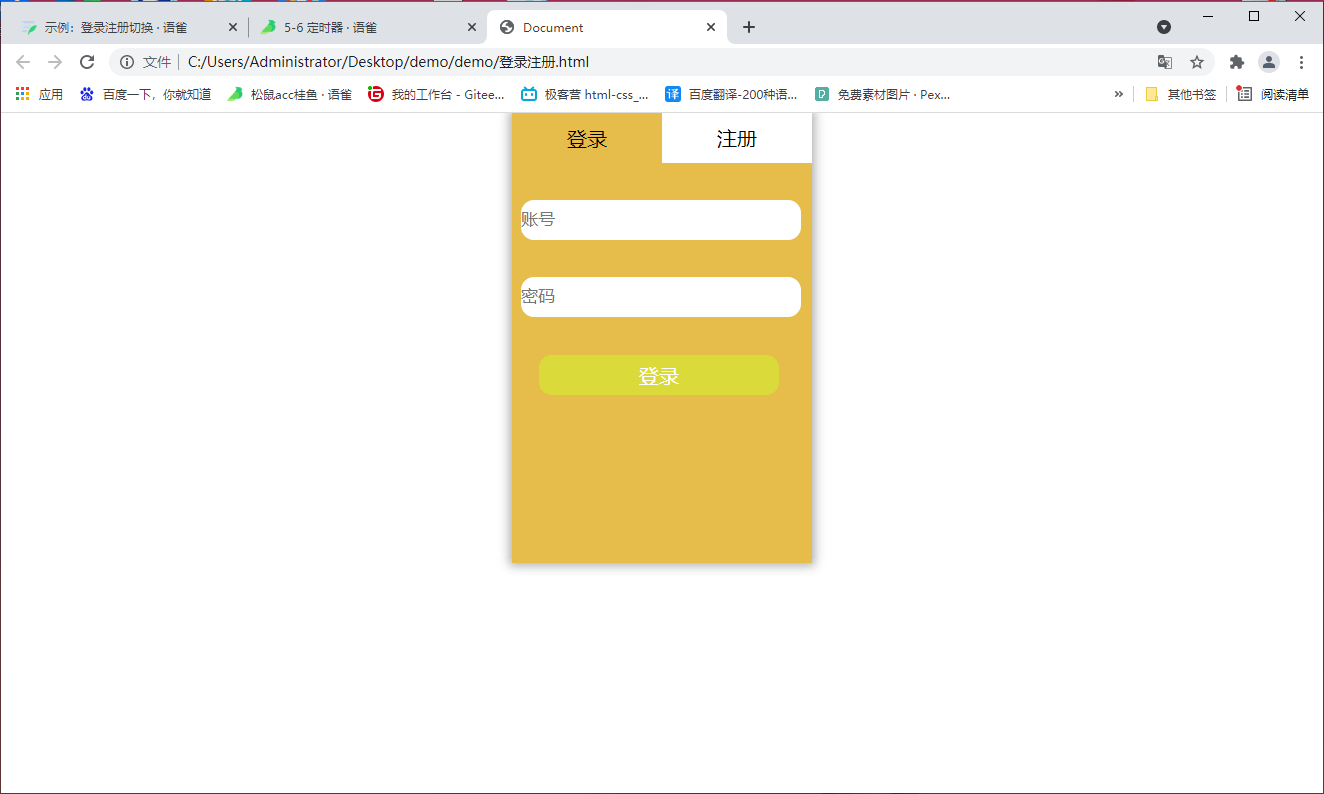Open a new browser tab
1324x794 pixels.
[x=749, y=27]
